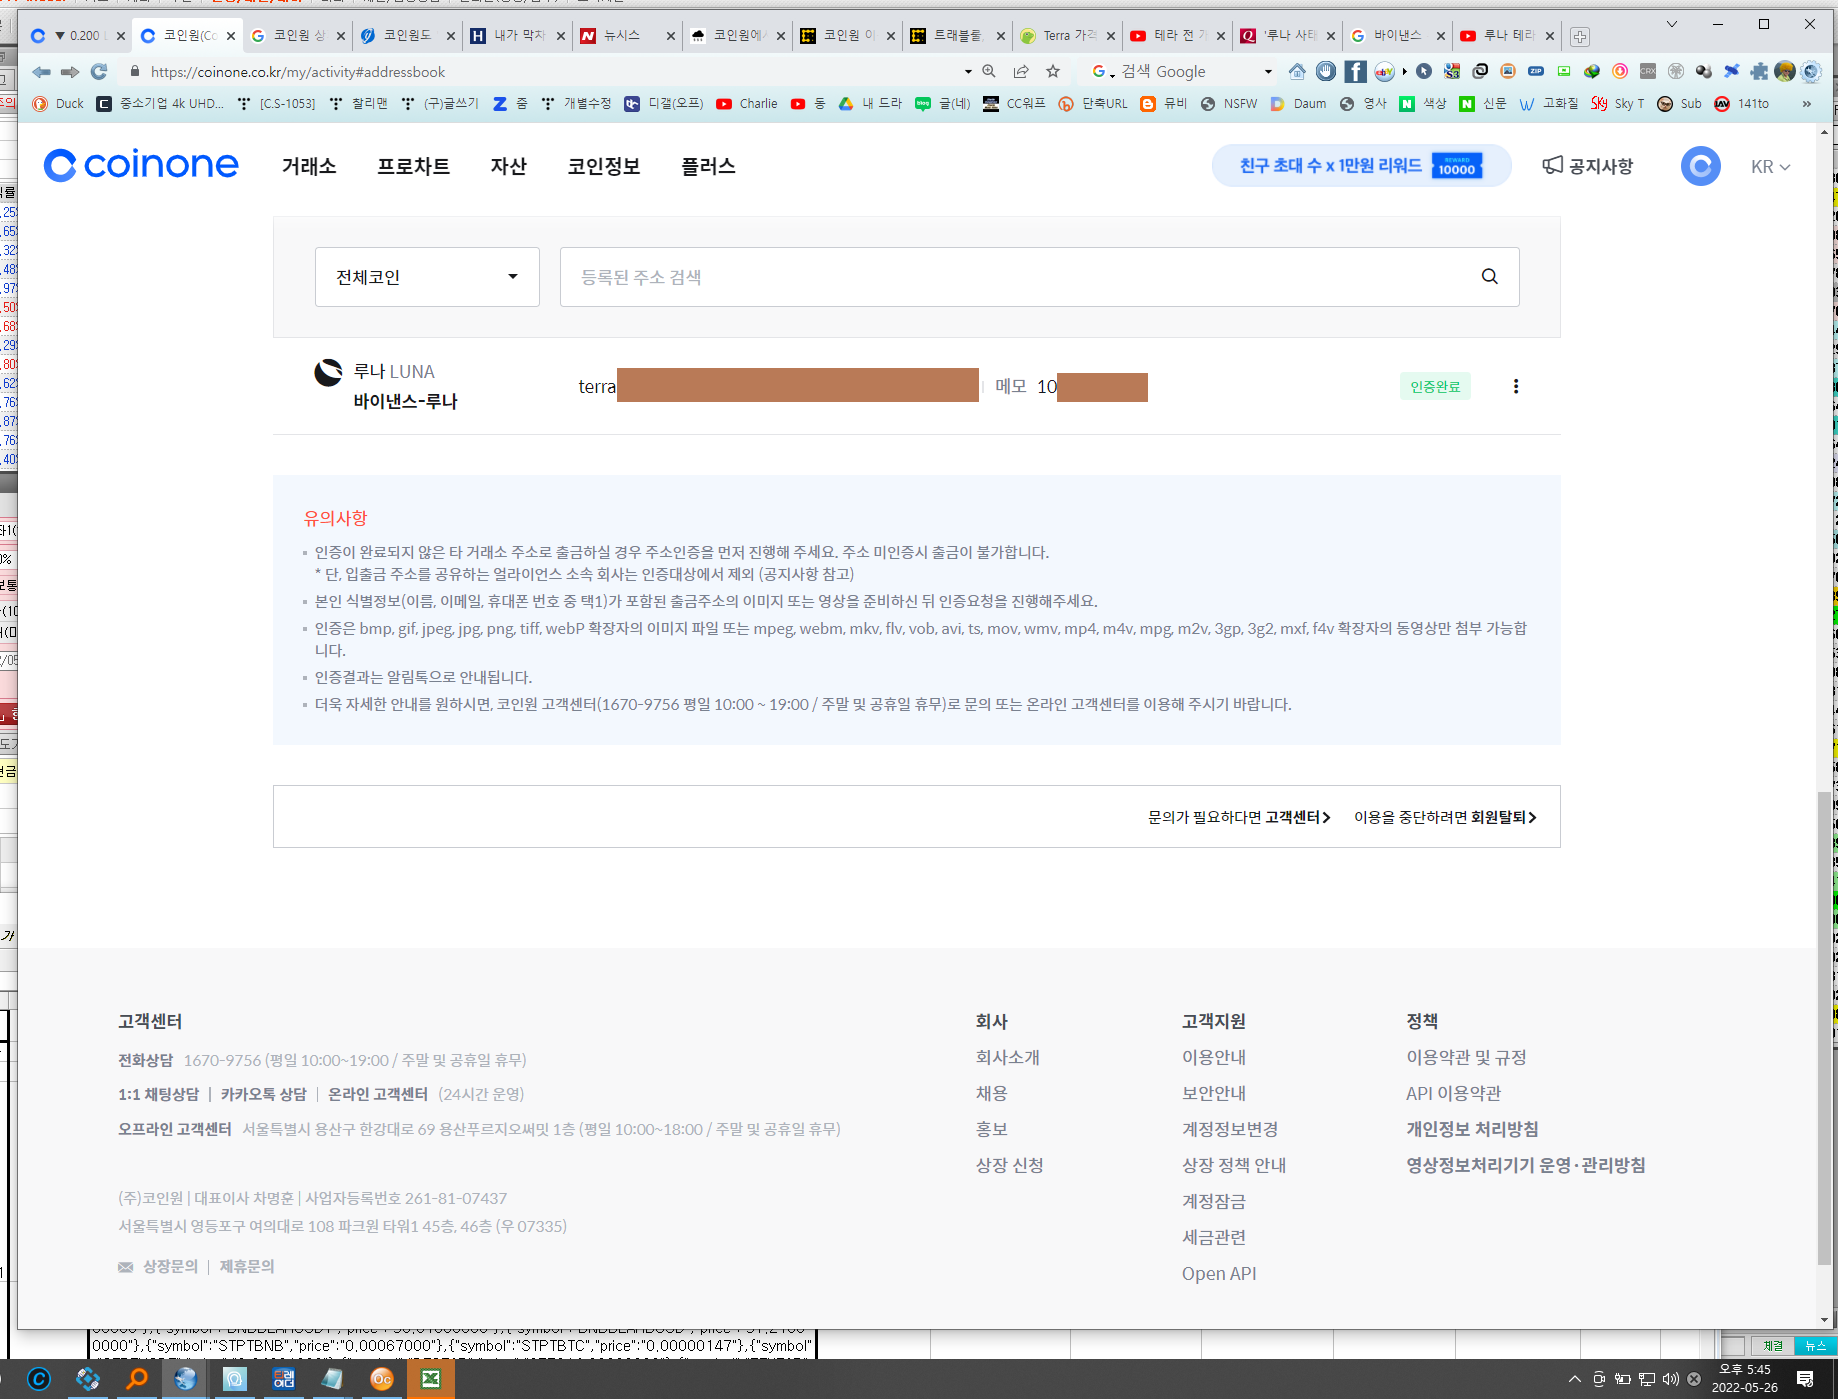This screenshot has height=1399, width=1838.
Task: Click the page vertical scrollbar thumb
Action: pyautogui.click(x=1825, y=1030)
